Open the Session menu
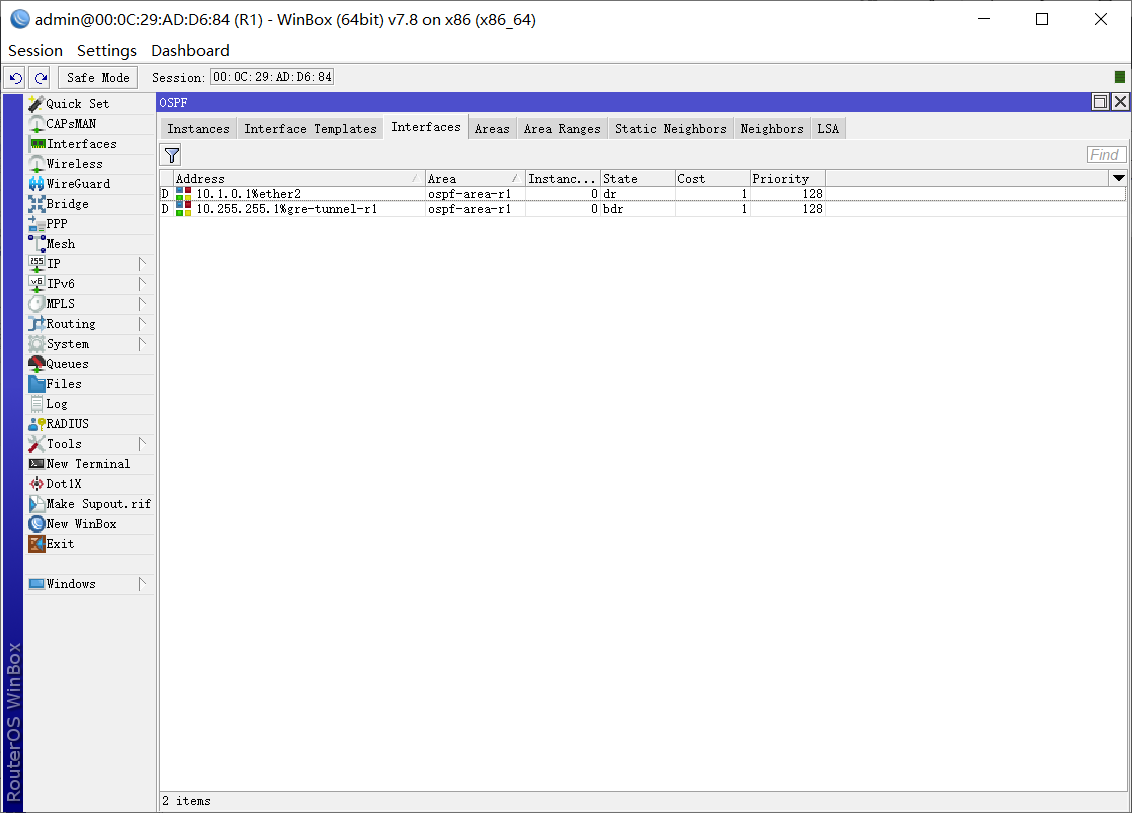This screenshot has height=813, width=1132. [x=35, y=51]
